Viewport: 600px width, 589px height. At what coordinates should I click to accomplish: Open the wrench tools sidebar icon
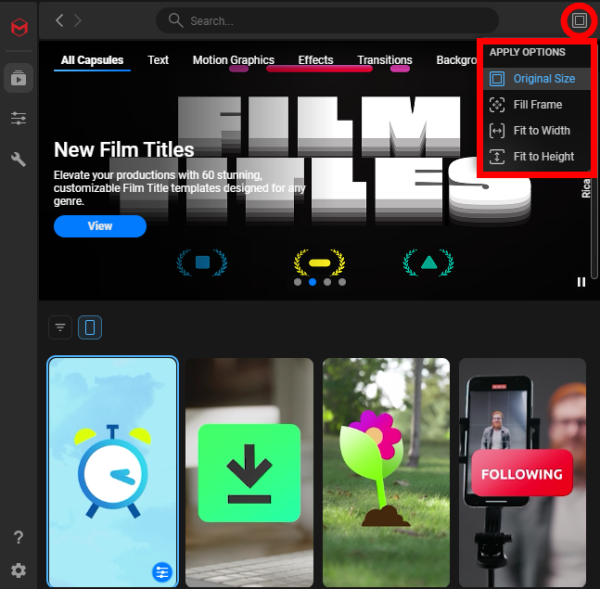click(x=18, y=159)
